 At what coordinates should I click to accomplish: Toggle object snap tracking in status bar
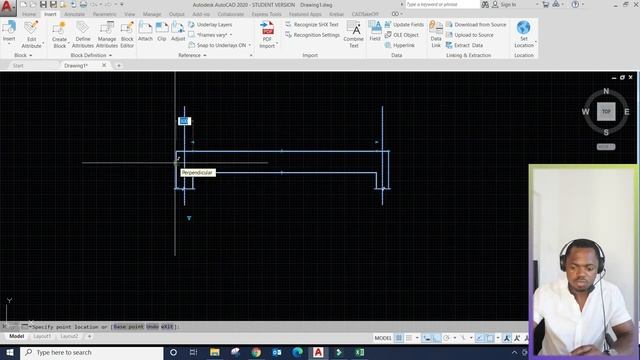[480, 338]
